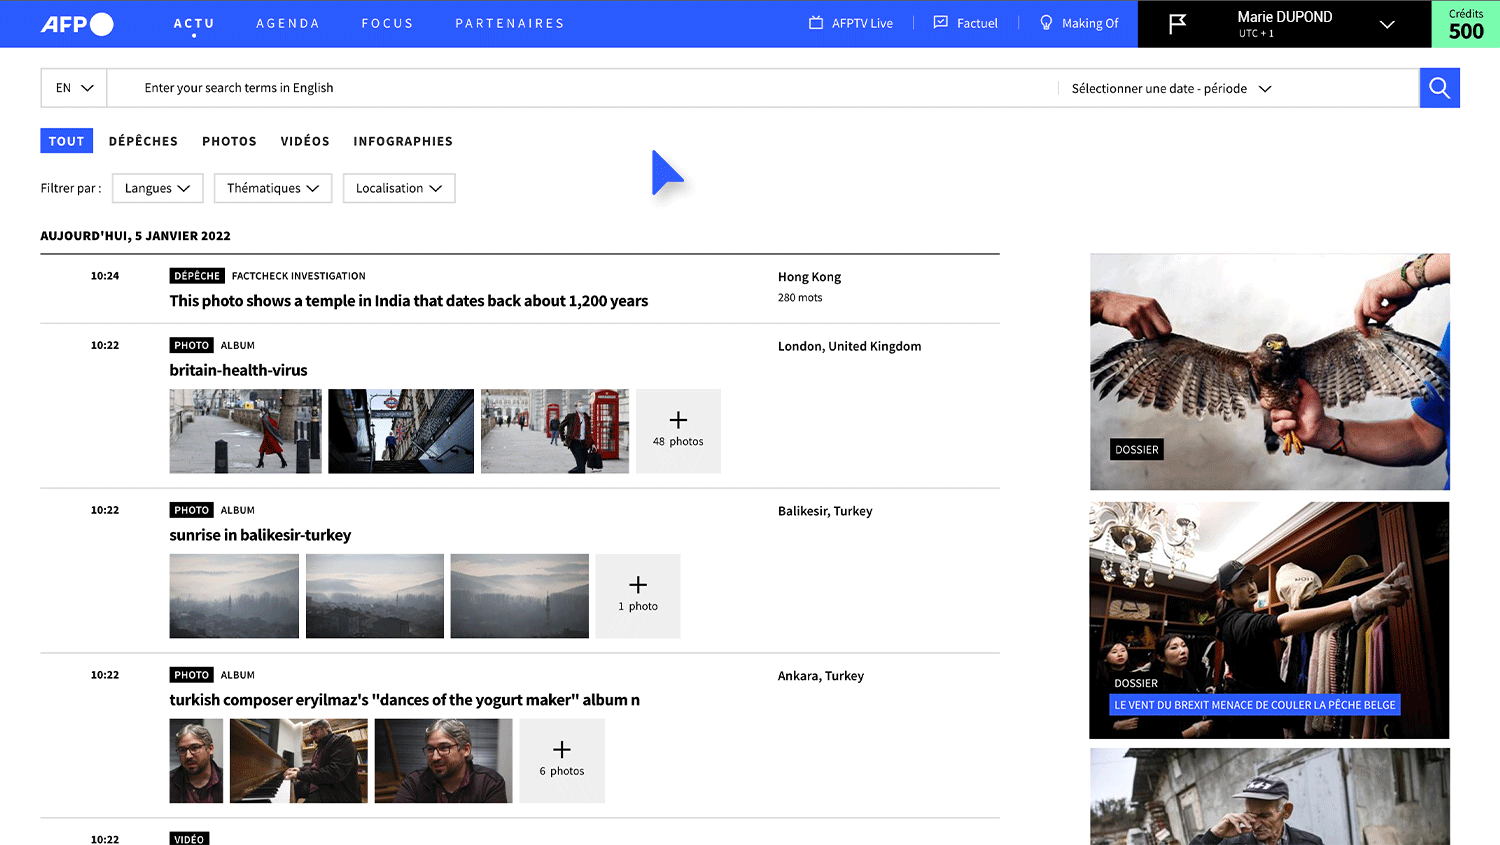Click the AUJOURD'HUI, 5 JANVIER 2022 heading

point(135,236)
